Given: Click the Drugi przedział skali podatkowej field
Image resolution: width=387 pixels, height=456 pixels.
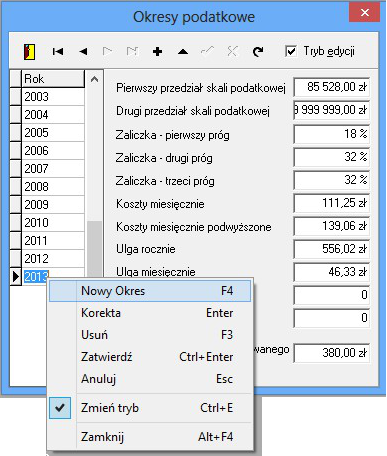Looking at the screenshot, I should pos(332,110).
